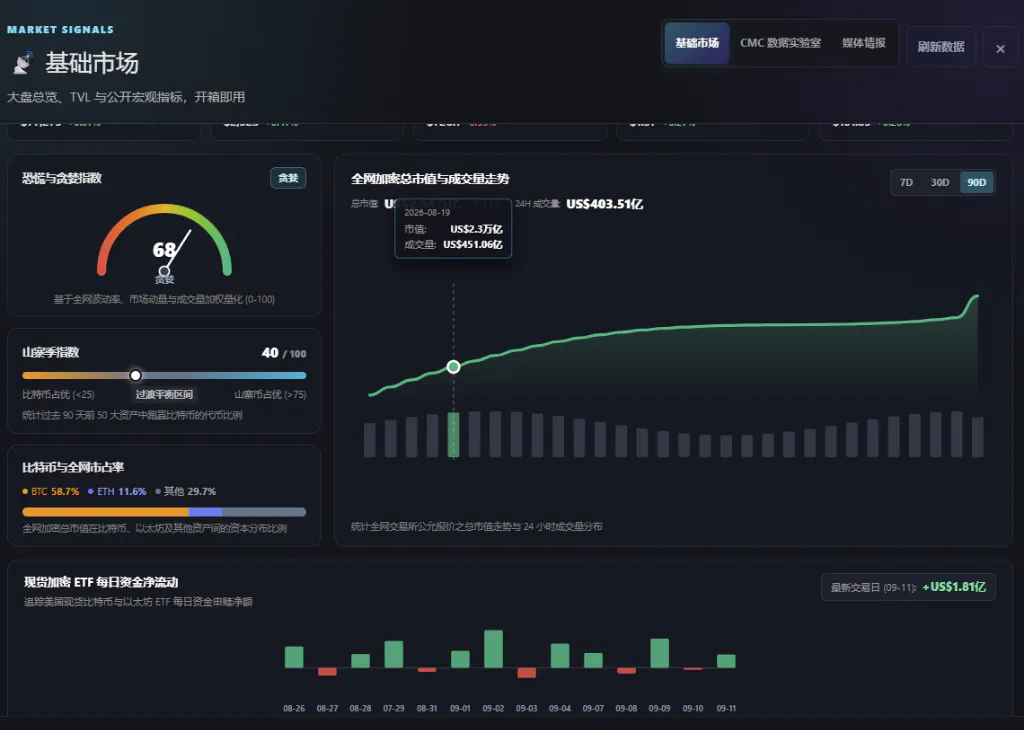Click the "全网加密总市值与成交量走势" chart title
Image resolution: width=1024 pixels, height=730 pixels.
coord(430,178)
